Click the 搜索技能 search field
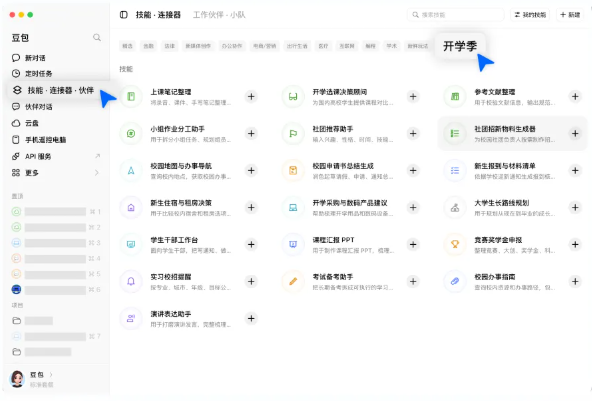Image resolution: width=592 pixels, height=401 pixels. click(455, 15)
